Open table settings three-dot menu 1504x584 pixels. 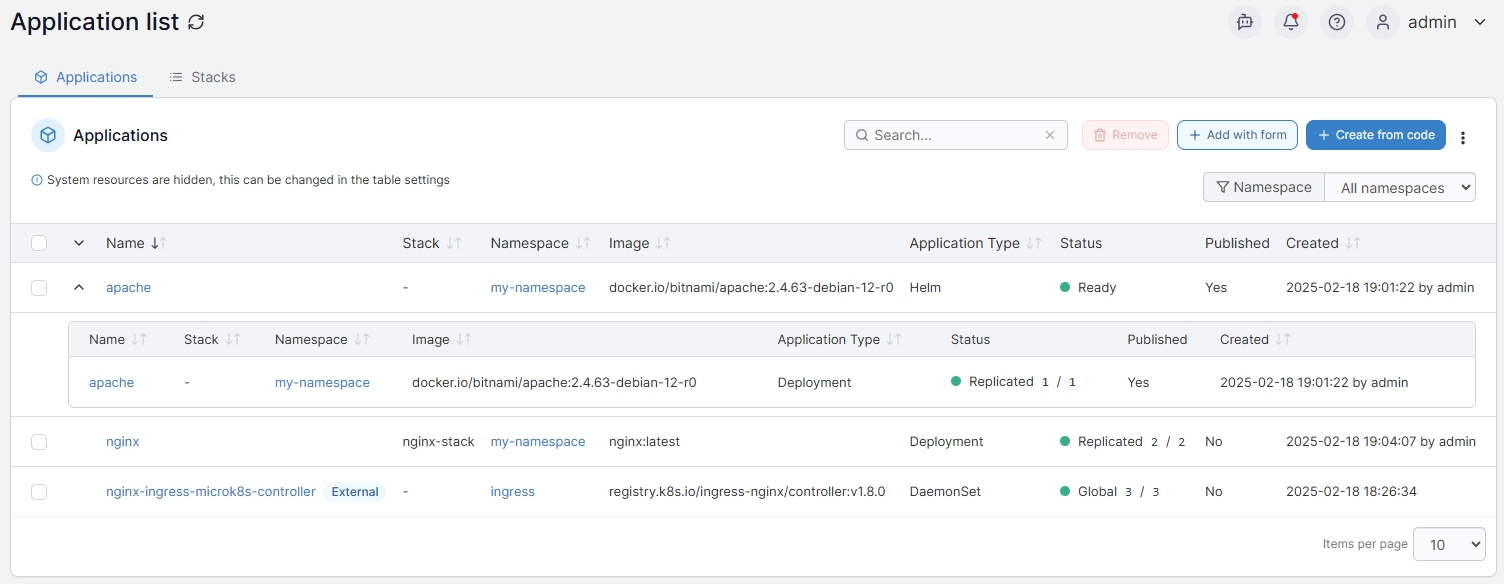[x=1463, y=137]
